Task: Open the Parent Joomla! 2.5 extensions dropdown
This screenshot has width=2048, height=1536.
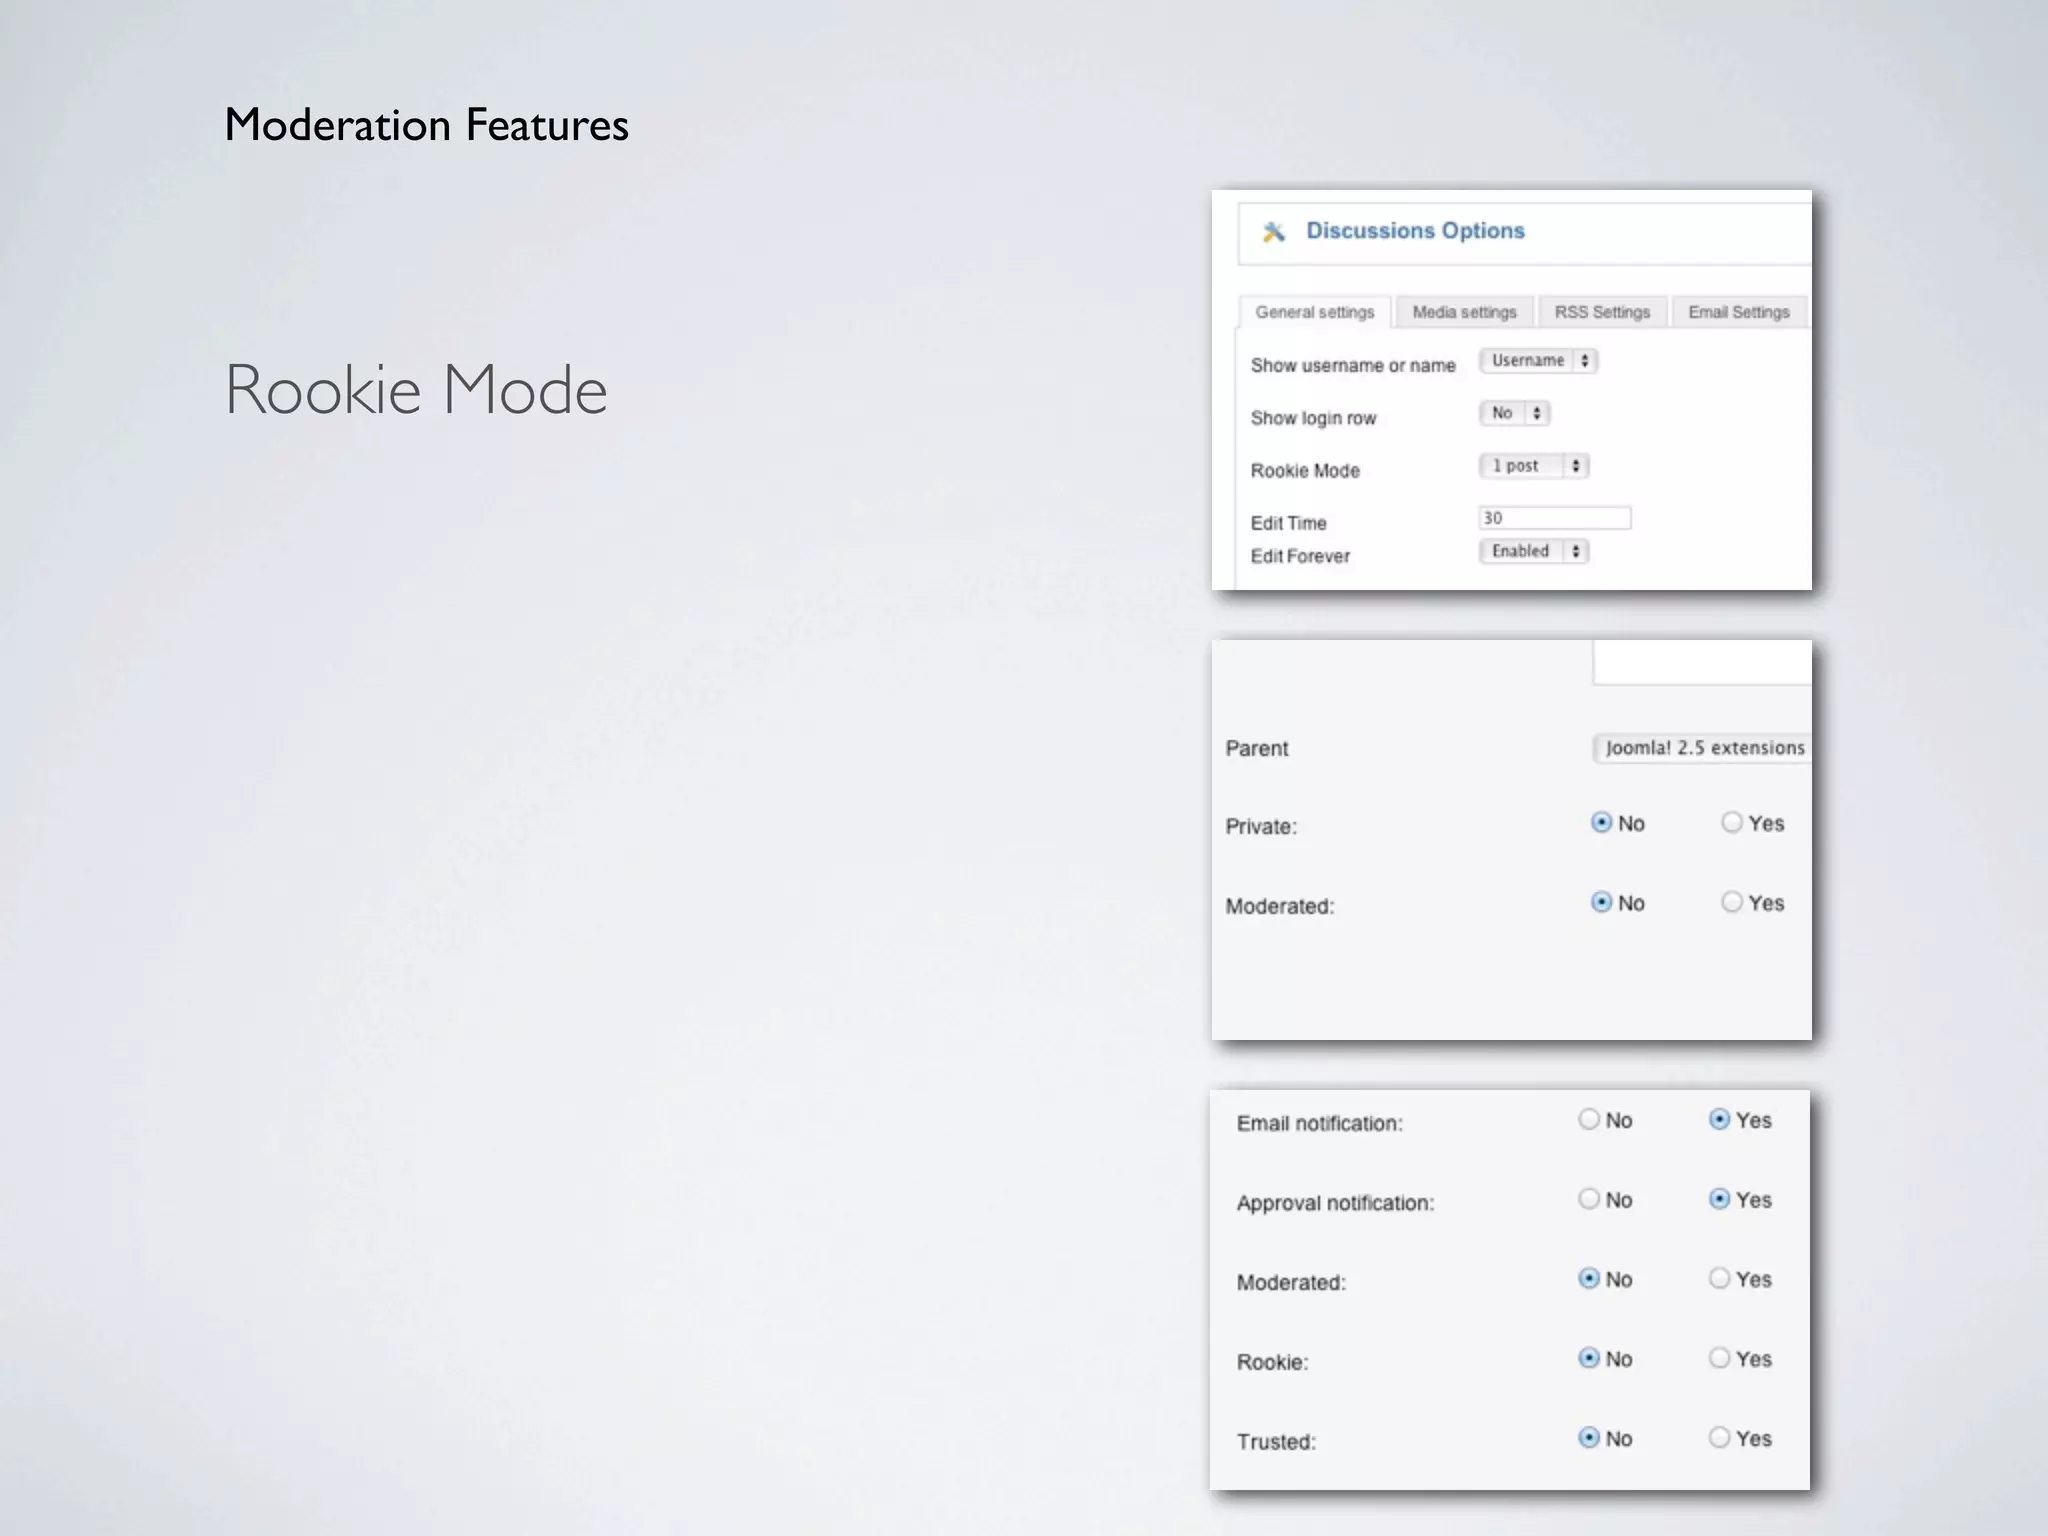Action: (x=1702, y=748)
